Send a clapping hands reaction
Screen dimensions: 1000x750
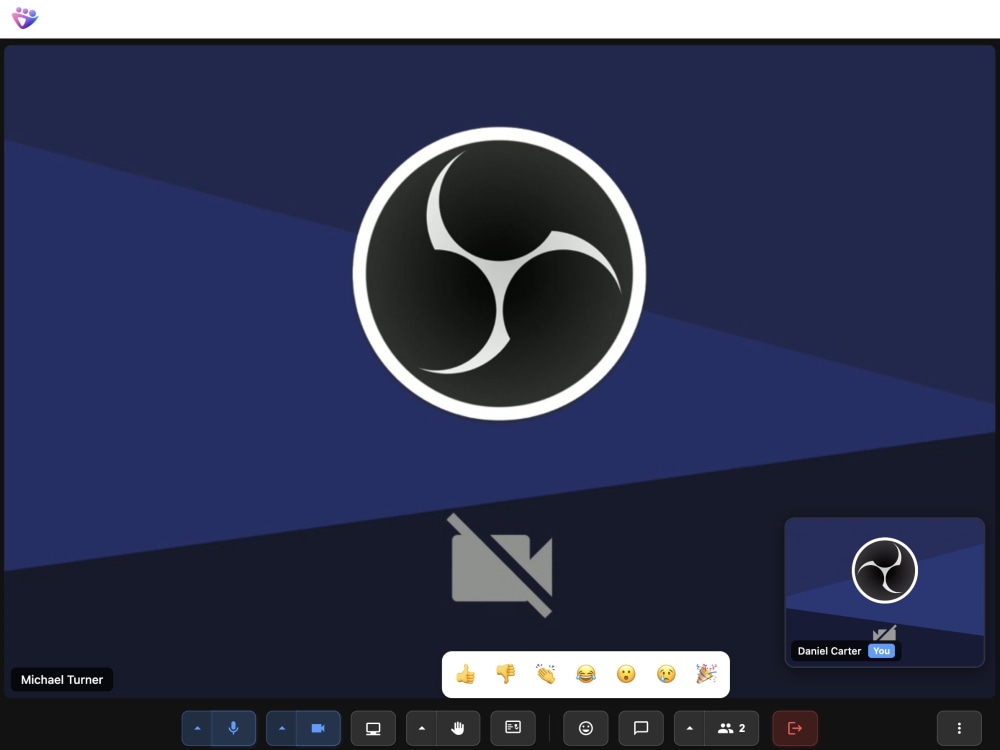(546, 674)
